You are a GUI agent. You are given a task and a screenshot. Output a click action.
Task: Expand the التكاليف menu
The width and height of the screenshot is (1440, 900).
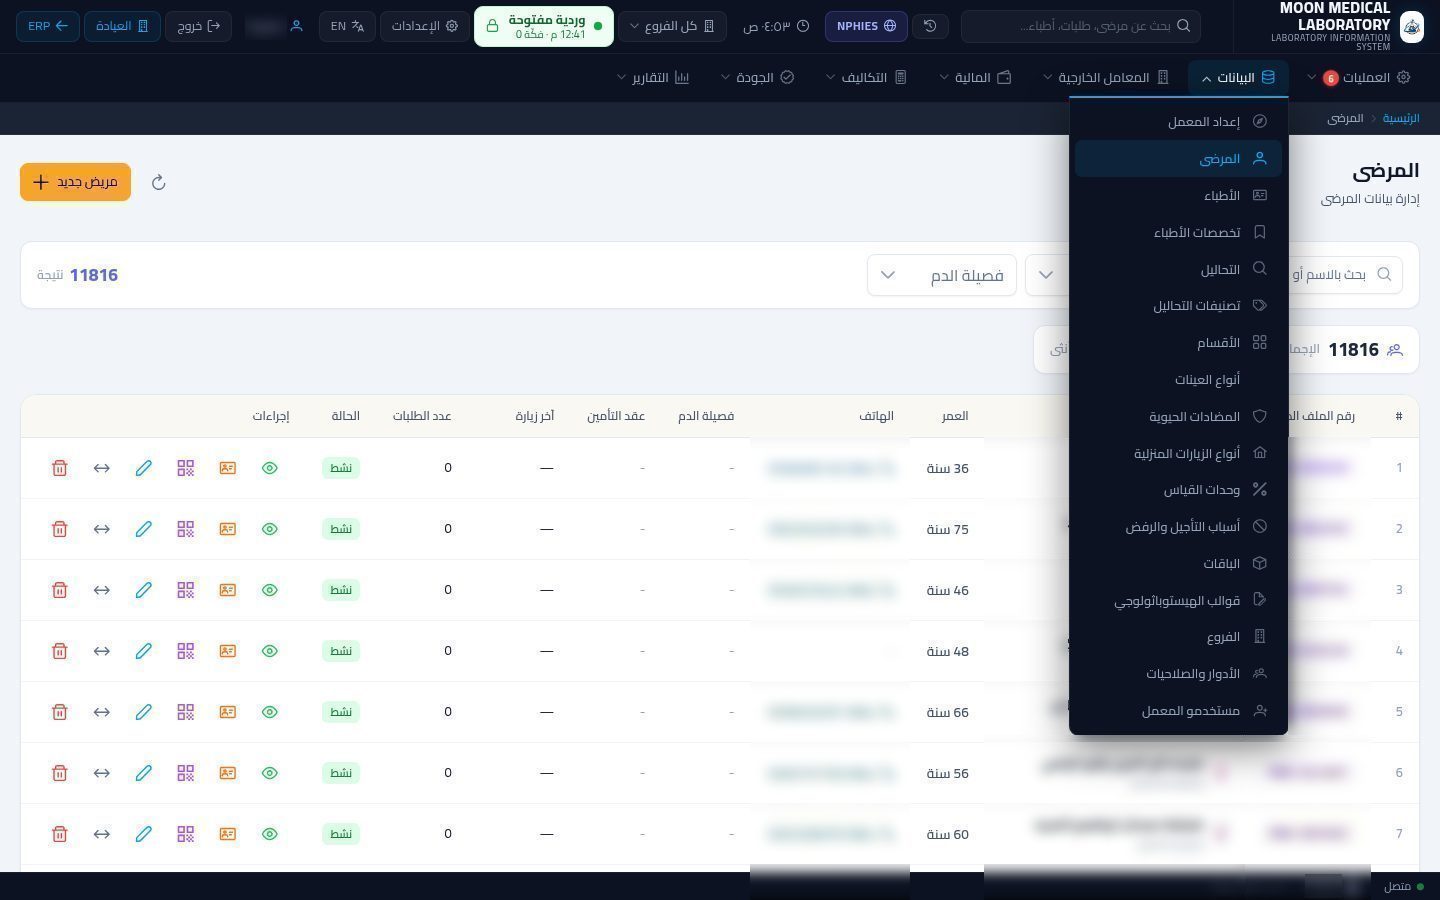pos(866,77)
